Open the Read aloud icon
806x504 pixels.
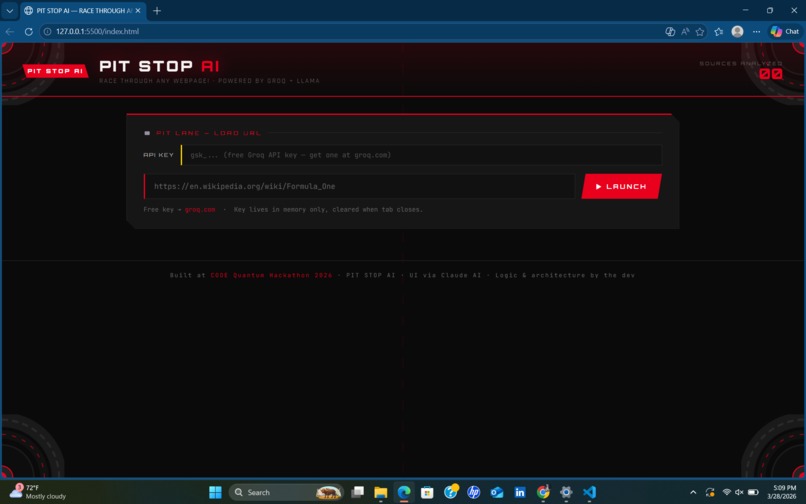click(x=685, y=31)
